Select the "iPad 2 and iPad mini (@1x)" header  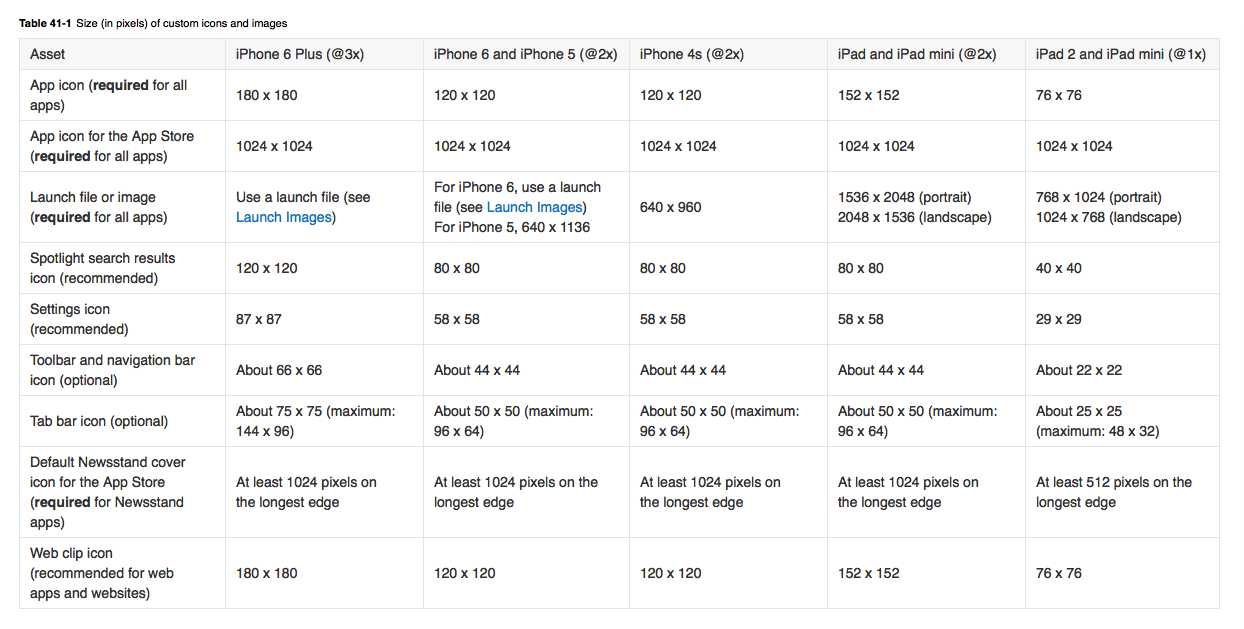point(1120,54)
